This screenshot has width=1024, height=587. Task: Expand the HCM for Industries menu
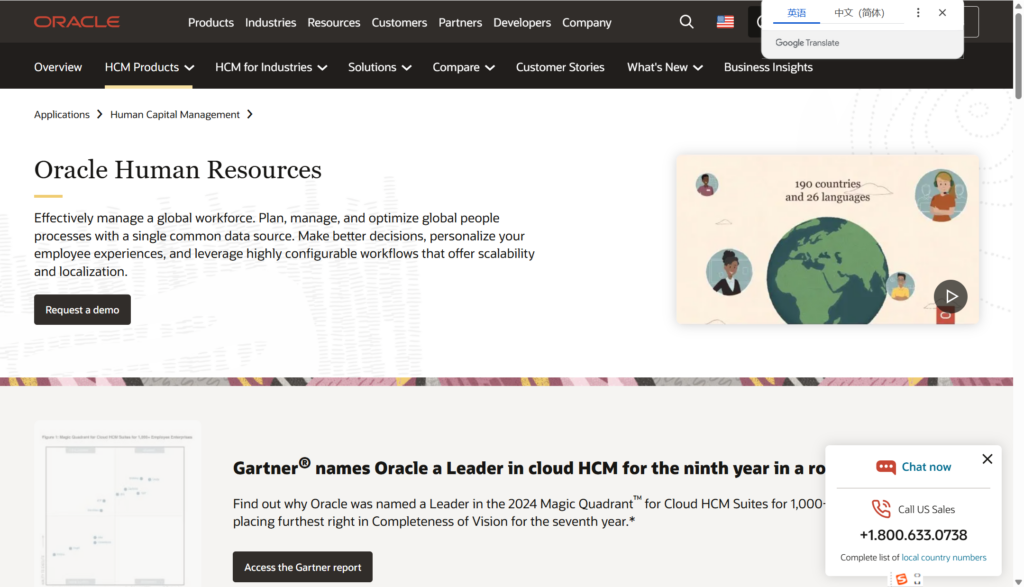[x=271, y=67]
